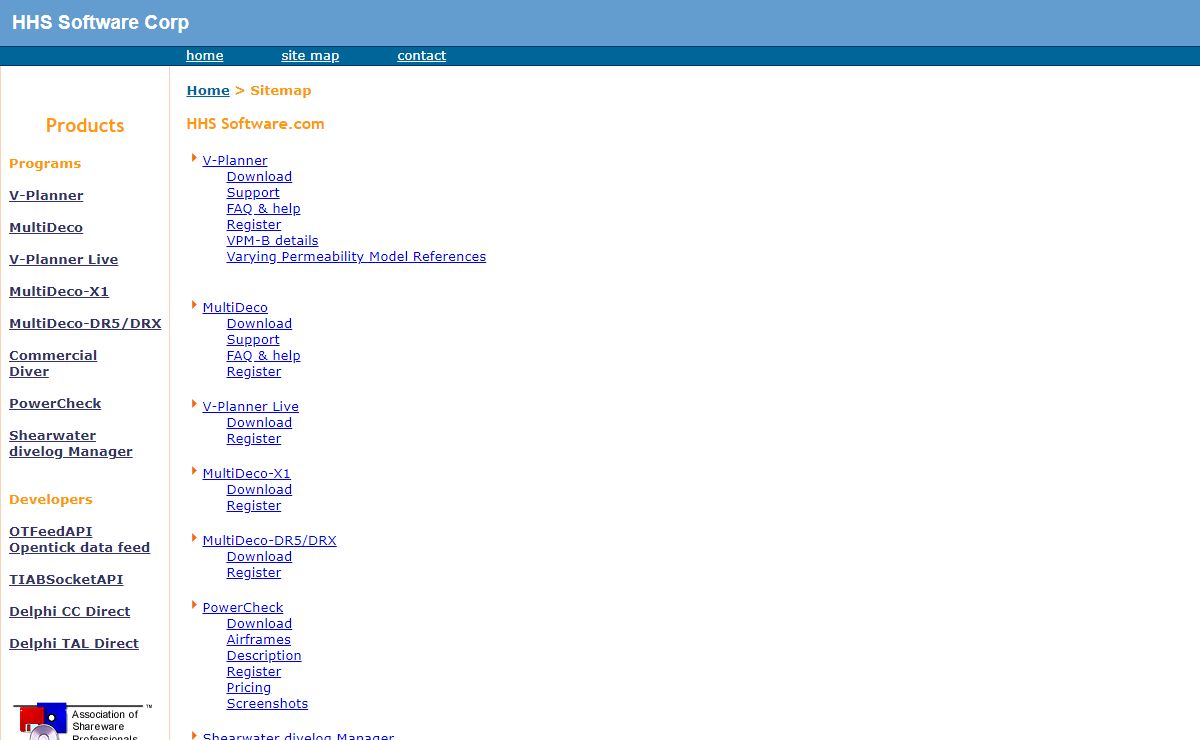Click Register under MultiDeco-X1
This screenshot has width=1200, height=740.
pos(254,505)
